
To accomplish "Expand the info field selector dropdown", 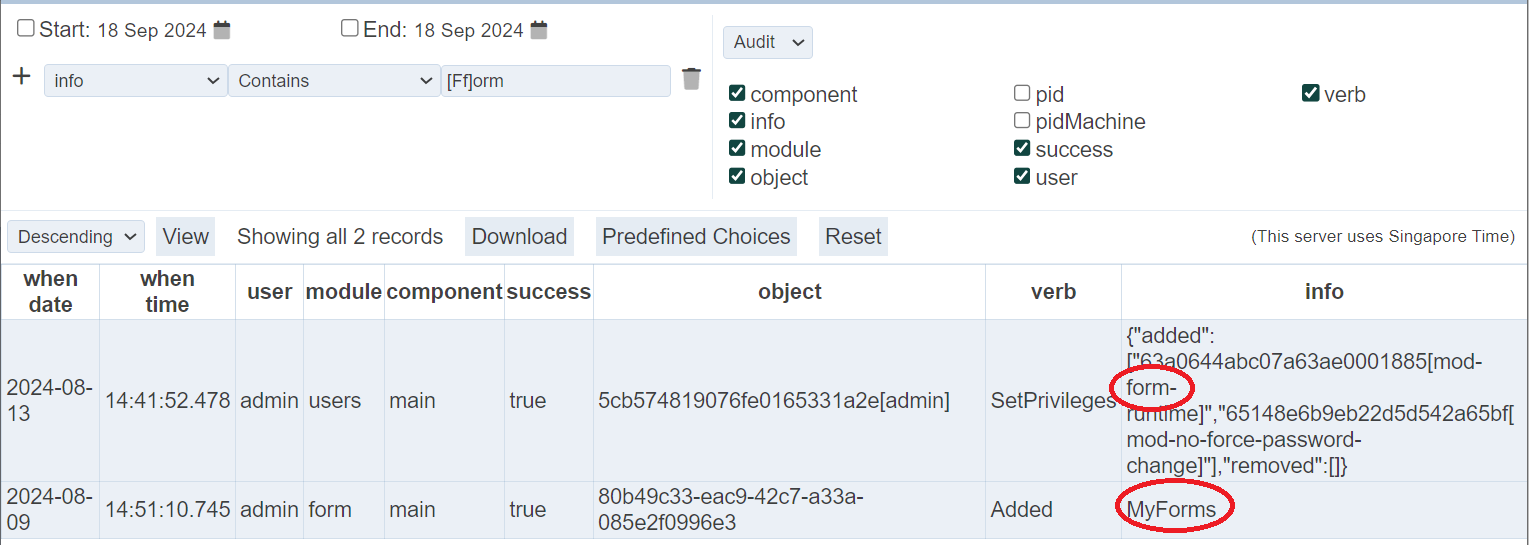I will pos(136,81).
